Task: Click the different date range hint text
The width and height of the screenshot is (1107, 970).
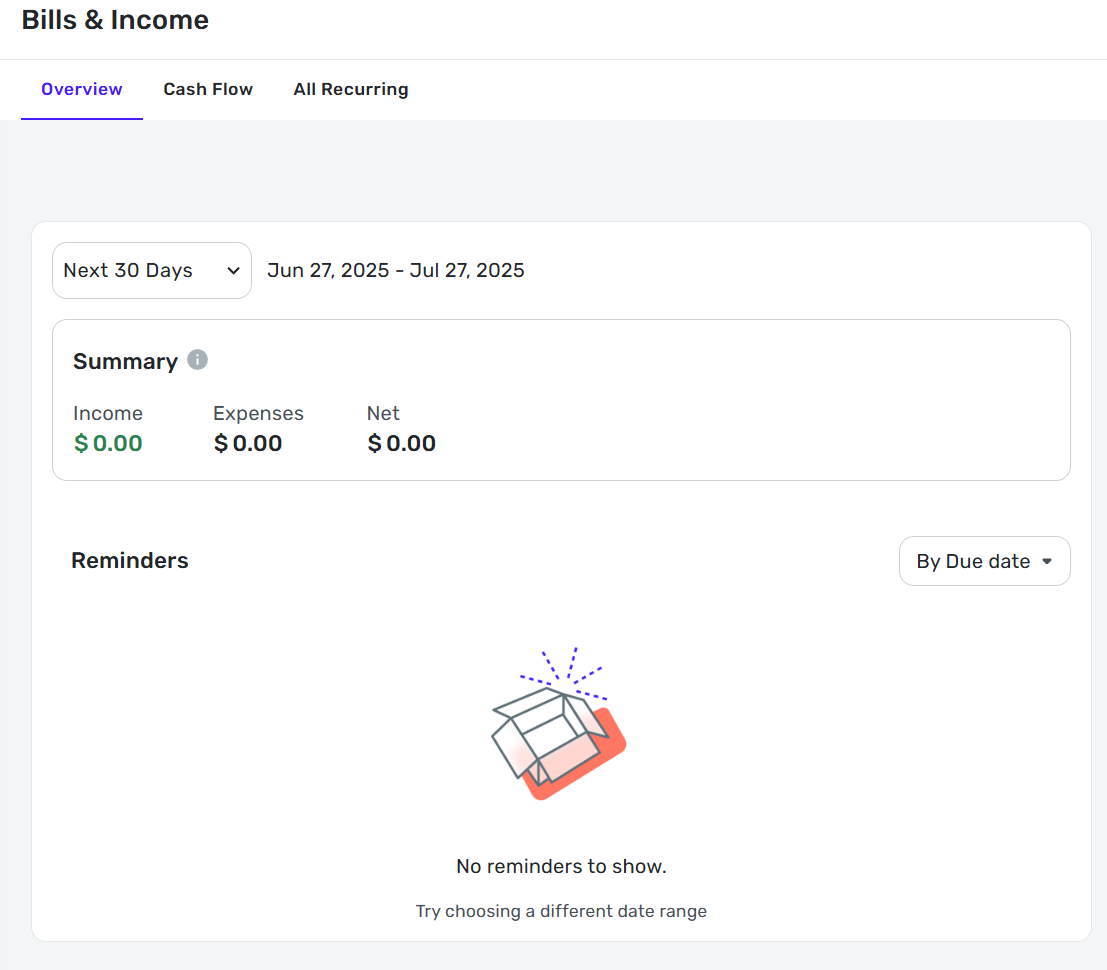Action: pos(561,912)
